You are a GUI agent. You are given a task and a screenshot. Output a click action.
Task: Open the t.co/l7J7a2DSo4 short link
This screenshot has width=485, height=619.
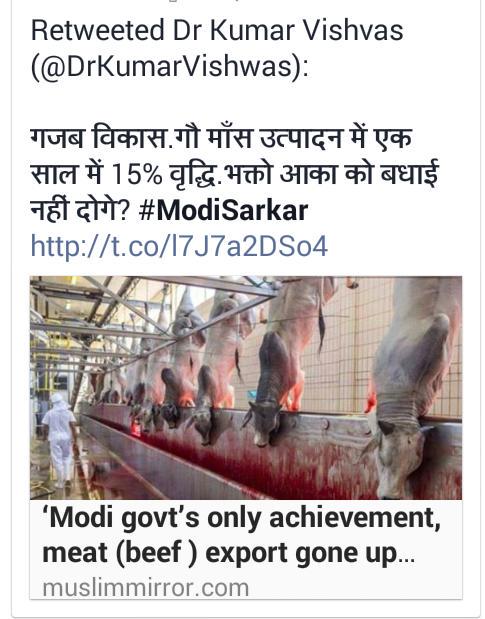click(179, 246)
